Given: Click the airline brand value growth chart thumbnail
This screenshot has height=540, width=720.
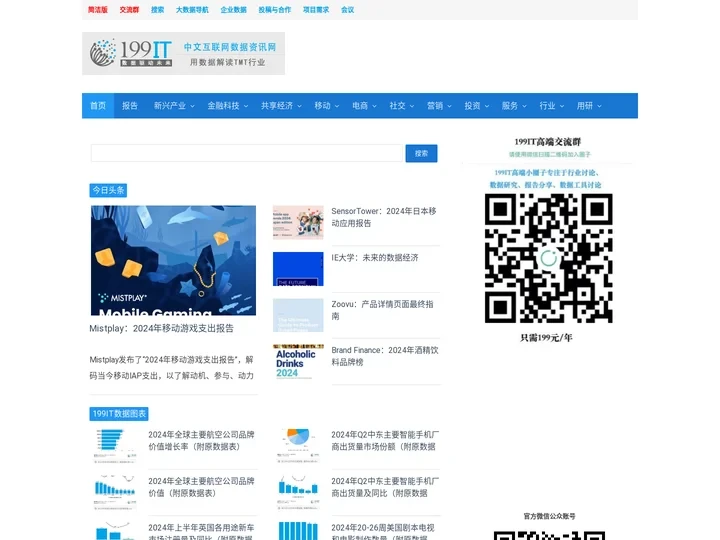Looking at the screenshot, I should click(x=115, y=446).
